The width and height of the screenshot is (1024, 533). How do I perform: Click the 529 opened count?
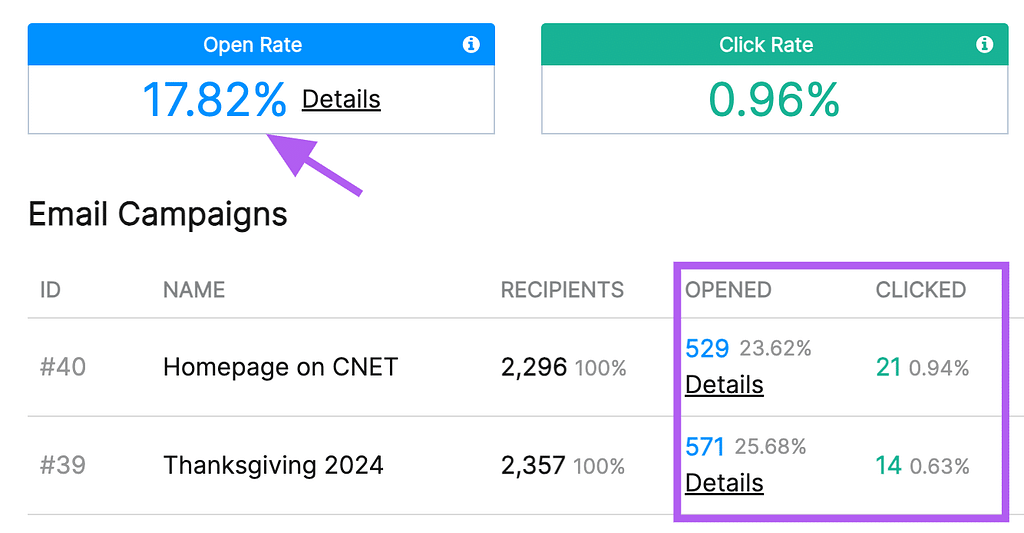(707, 349)
